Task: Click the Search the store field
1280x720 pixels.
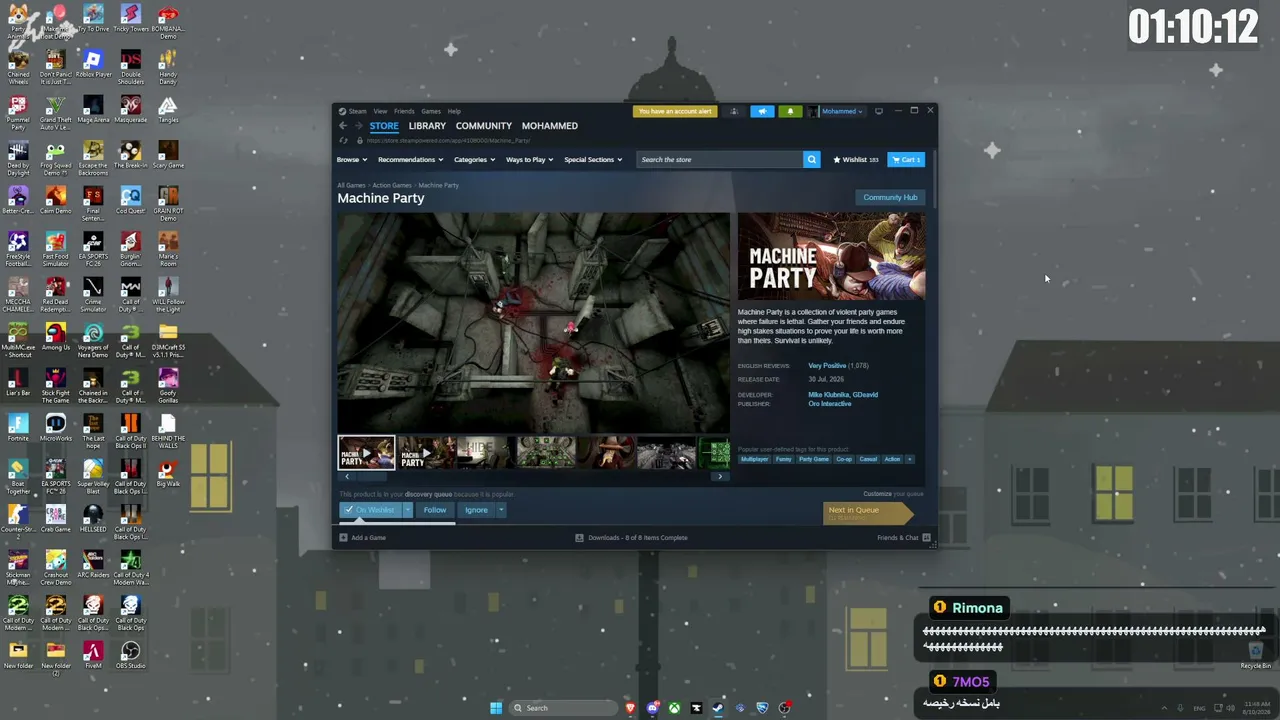Action: [x=720, y=160]
